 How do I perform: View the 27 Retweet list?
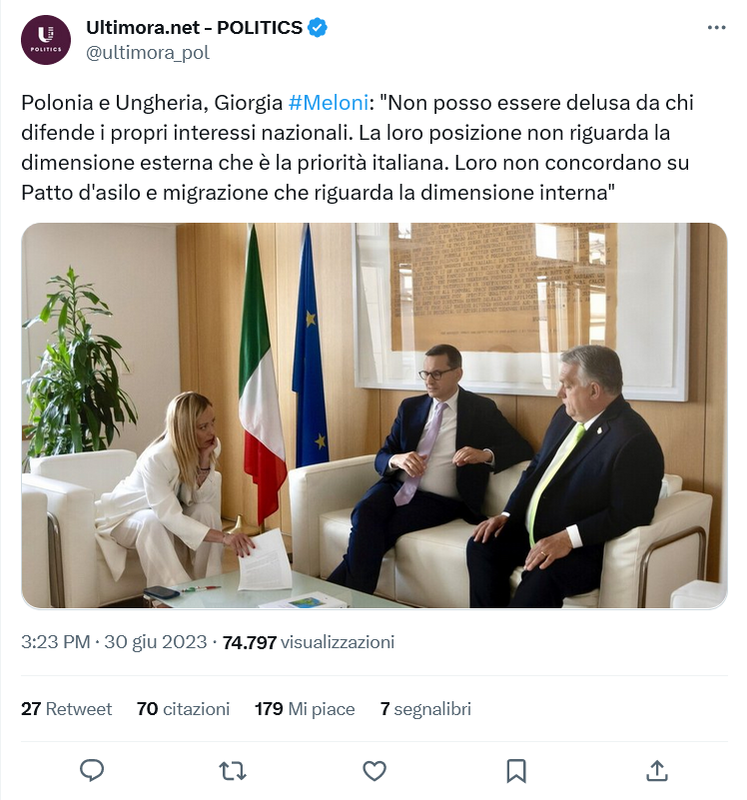[66, 709]
